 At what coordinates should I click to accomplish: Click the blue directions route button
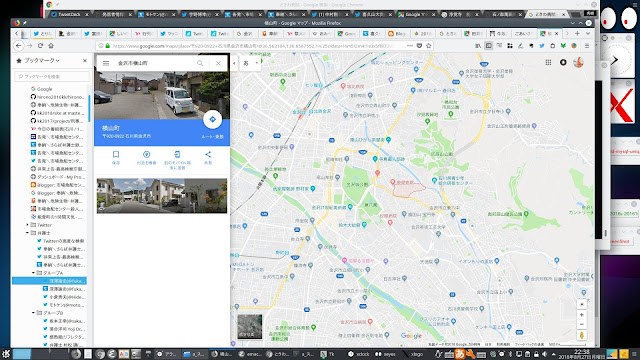pos(212,119)
